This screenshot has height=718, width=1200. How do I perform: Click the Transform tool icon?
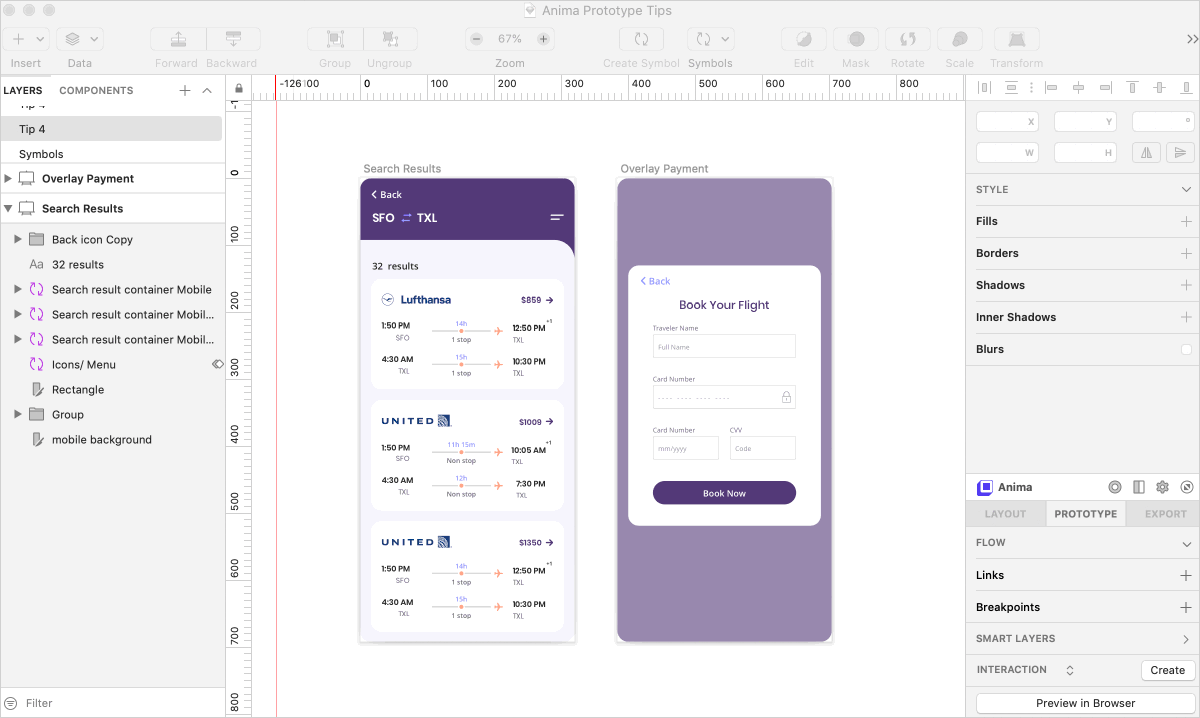click(x=1016, y=39)
